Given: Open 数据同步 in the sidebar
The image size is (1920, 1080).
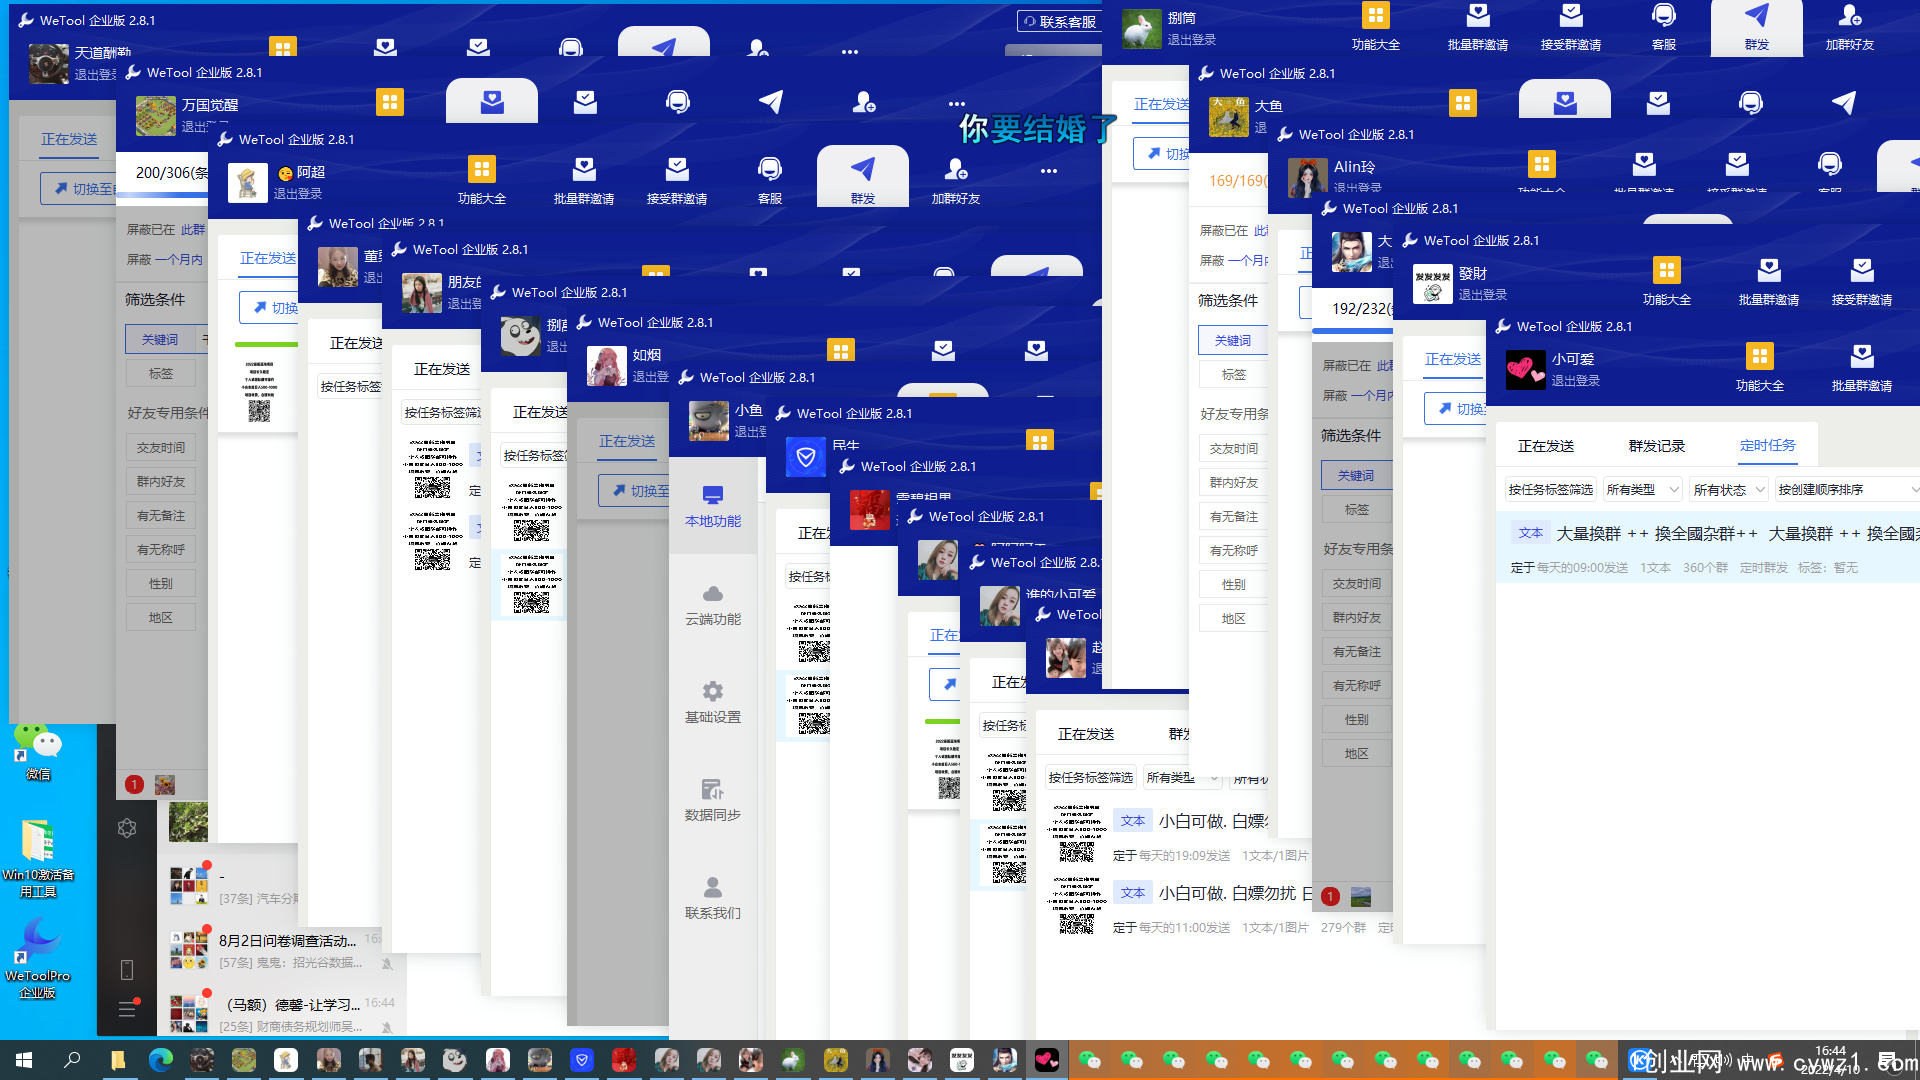Looking at the screenshot, I should pos(713,800).
